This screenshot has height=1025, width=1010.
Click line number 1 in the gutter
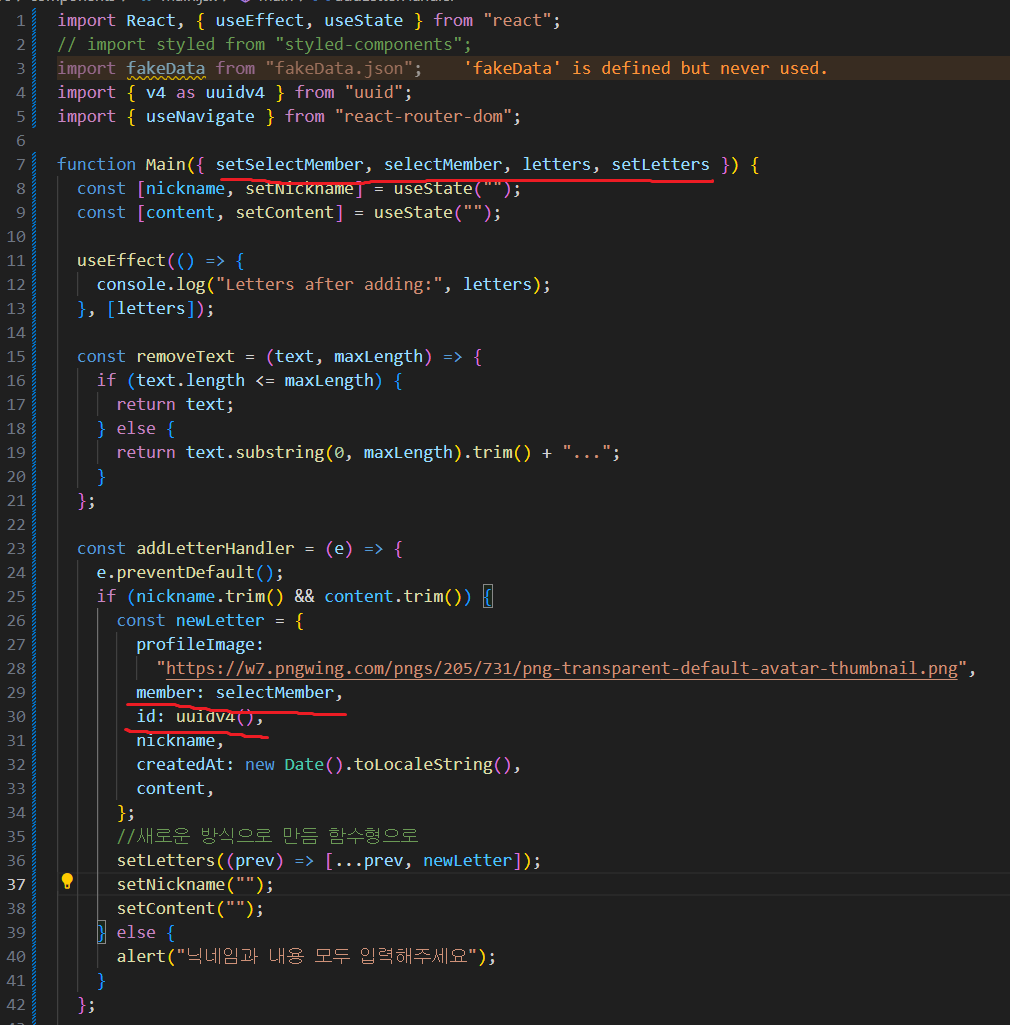click(20, 20)
